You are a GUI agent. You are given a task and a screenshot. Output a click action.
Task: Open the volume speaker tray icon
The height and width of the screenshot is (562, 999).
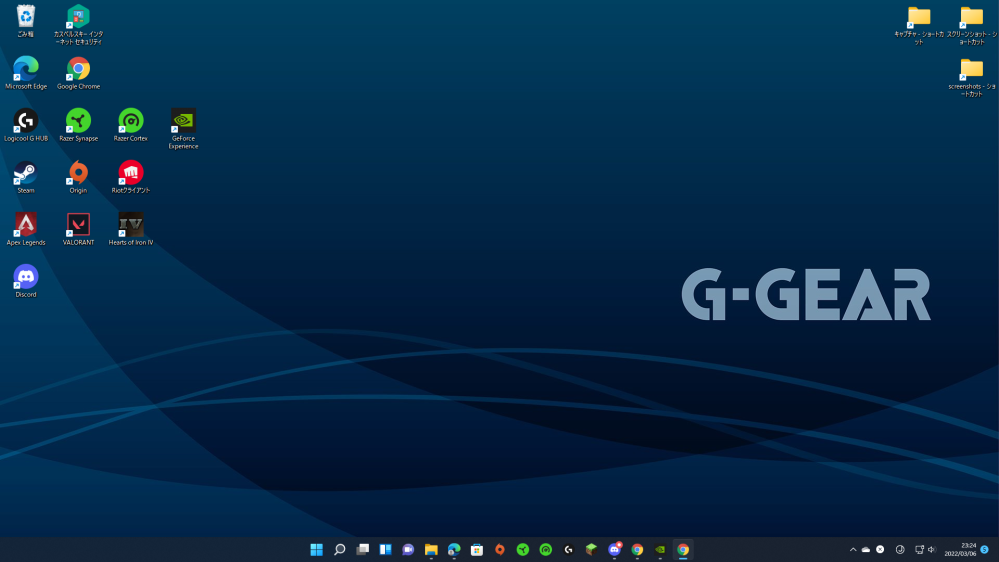coord(931,549)
